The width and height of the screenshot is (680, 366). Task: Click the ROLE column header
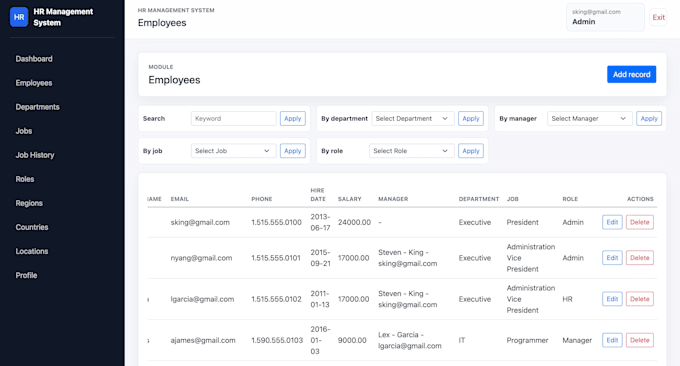(x=570, y=199)
